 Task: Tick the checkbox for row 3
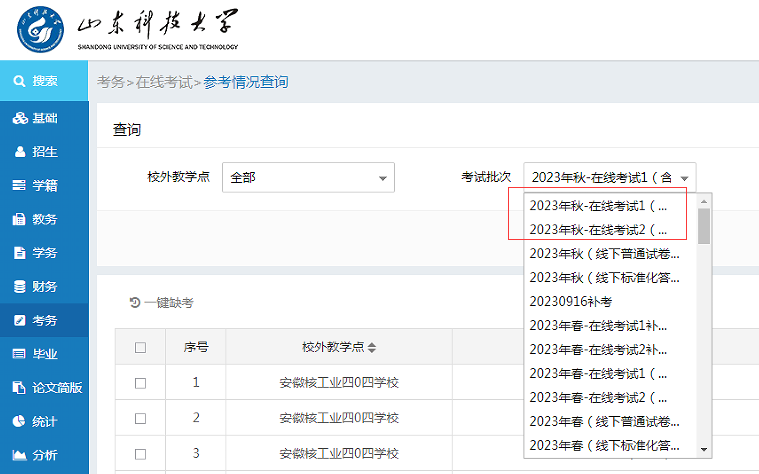click(140, 453)
